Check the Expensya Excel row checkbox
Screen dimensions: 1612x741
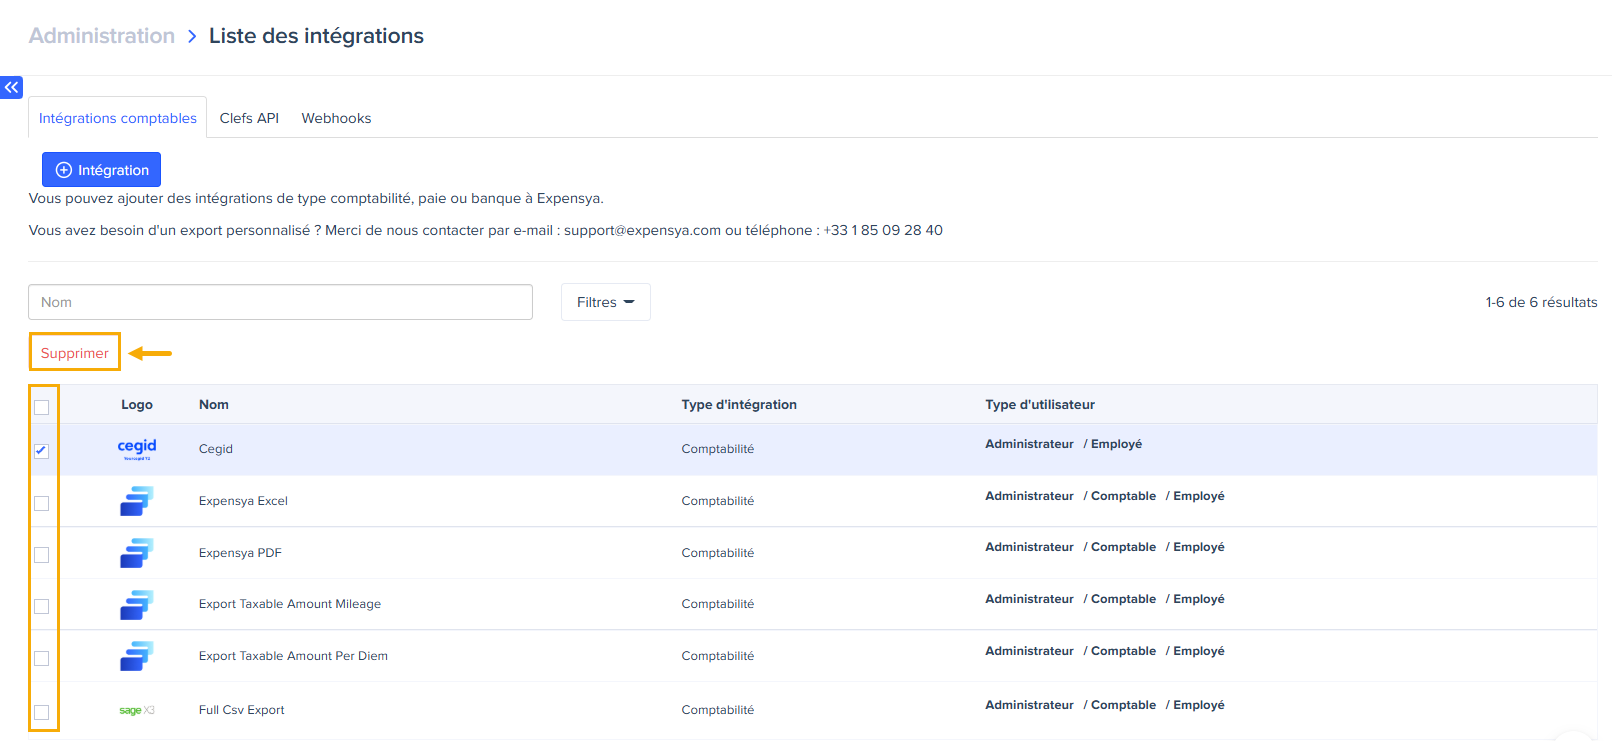tap(41, 503)
